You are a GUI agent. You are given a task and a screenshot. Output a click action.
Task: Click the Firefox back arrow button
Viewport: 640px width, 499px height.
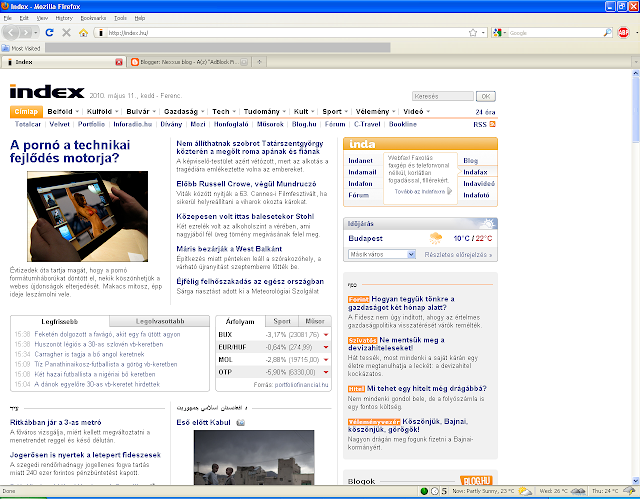tap(11, 33)
